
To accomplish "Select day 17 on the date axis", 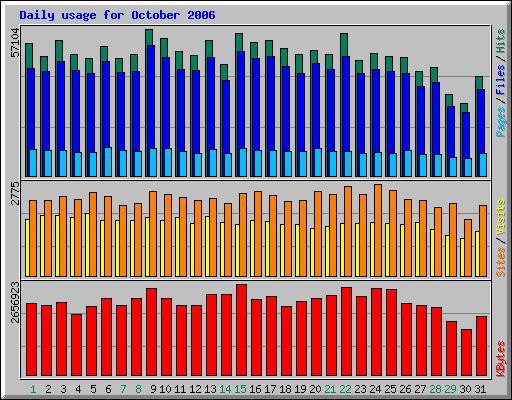I will [270, 389].
